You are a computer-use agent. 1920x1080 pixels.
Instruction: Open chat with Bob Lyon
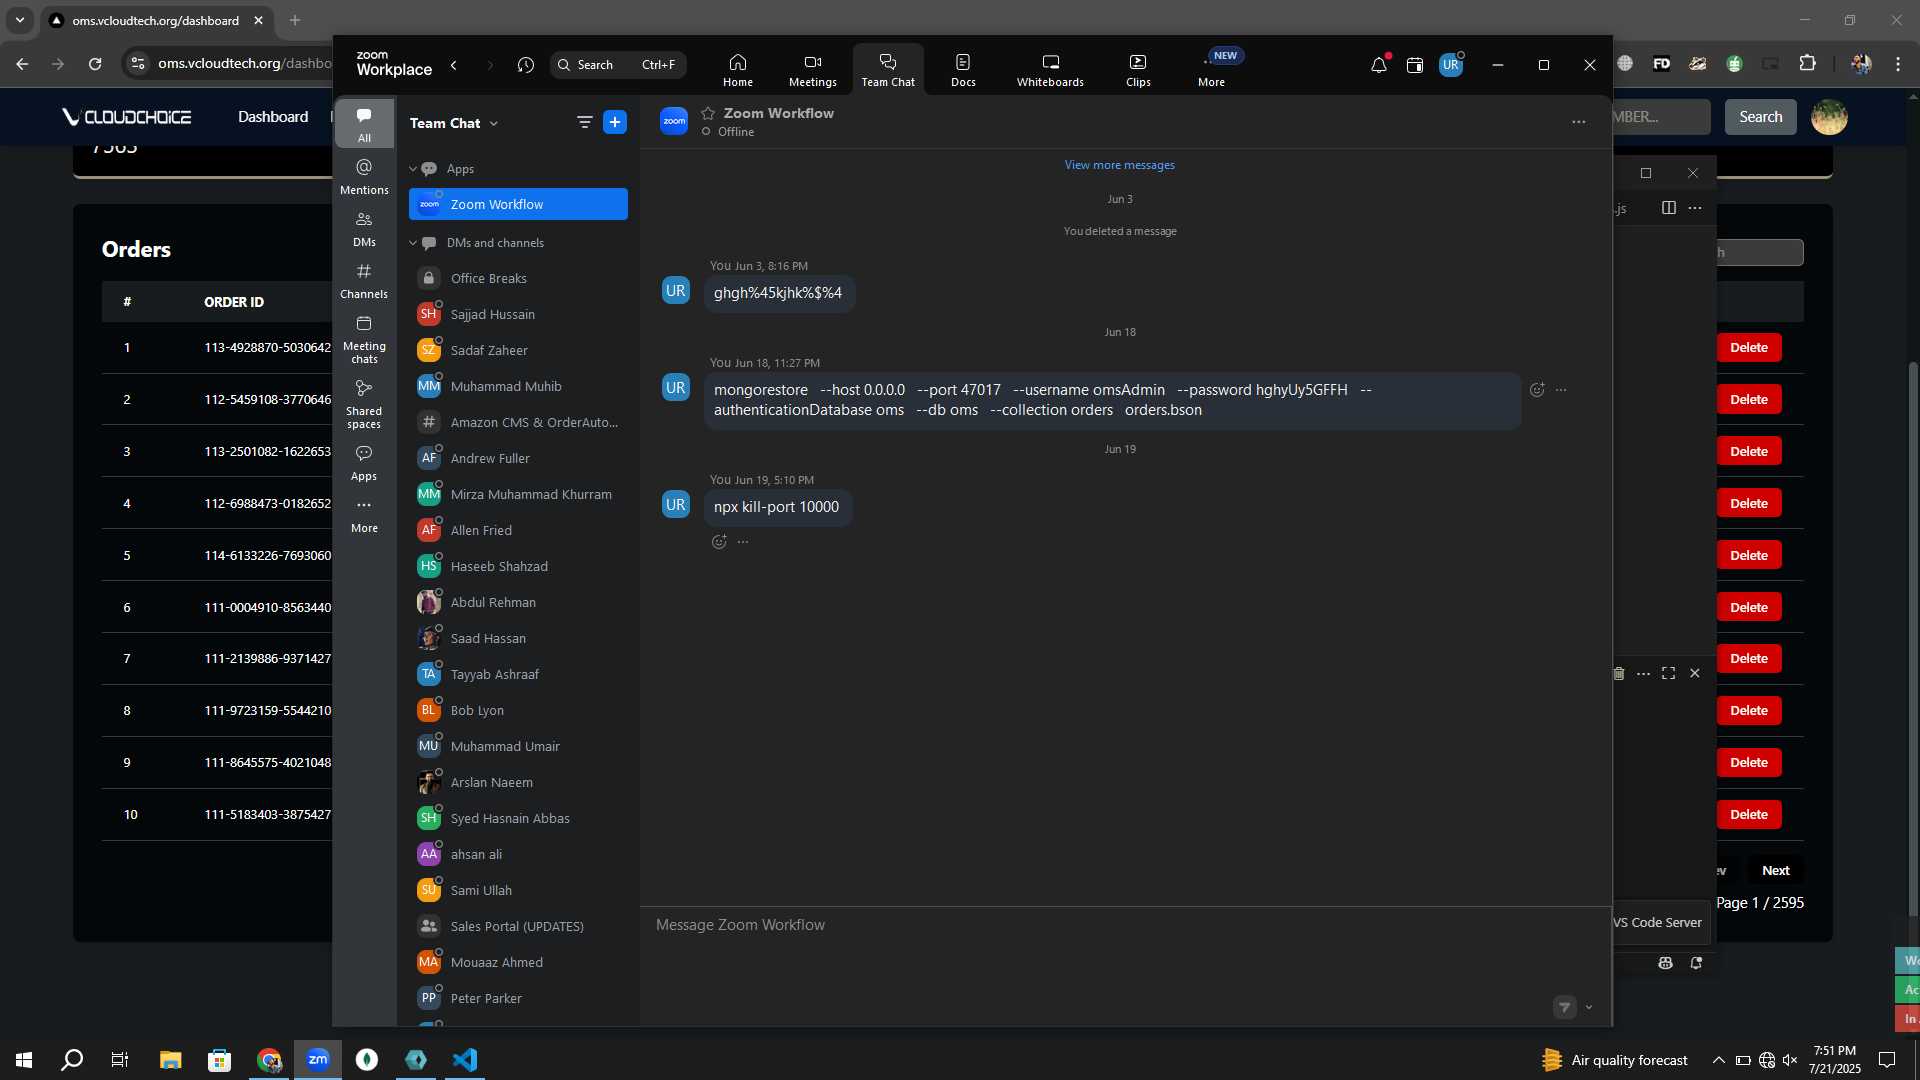pyautogui.click(x=518, y=710)
